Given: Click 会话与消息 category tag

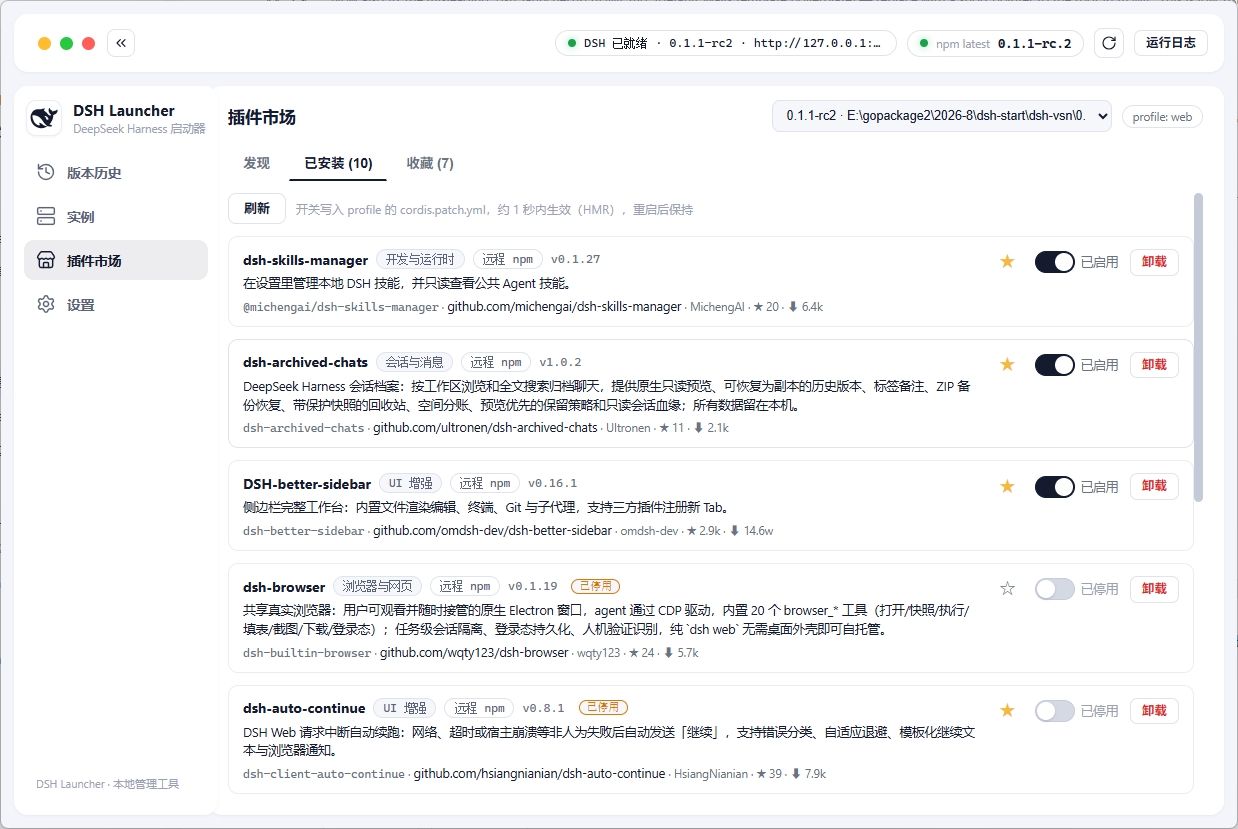Looking at the screenshot, I should click(415, 362).
